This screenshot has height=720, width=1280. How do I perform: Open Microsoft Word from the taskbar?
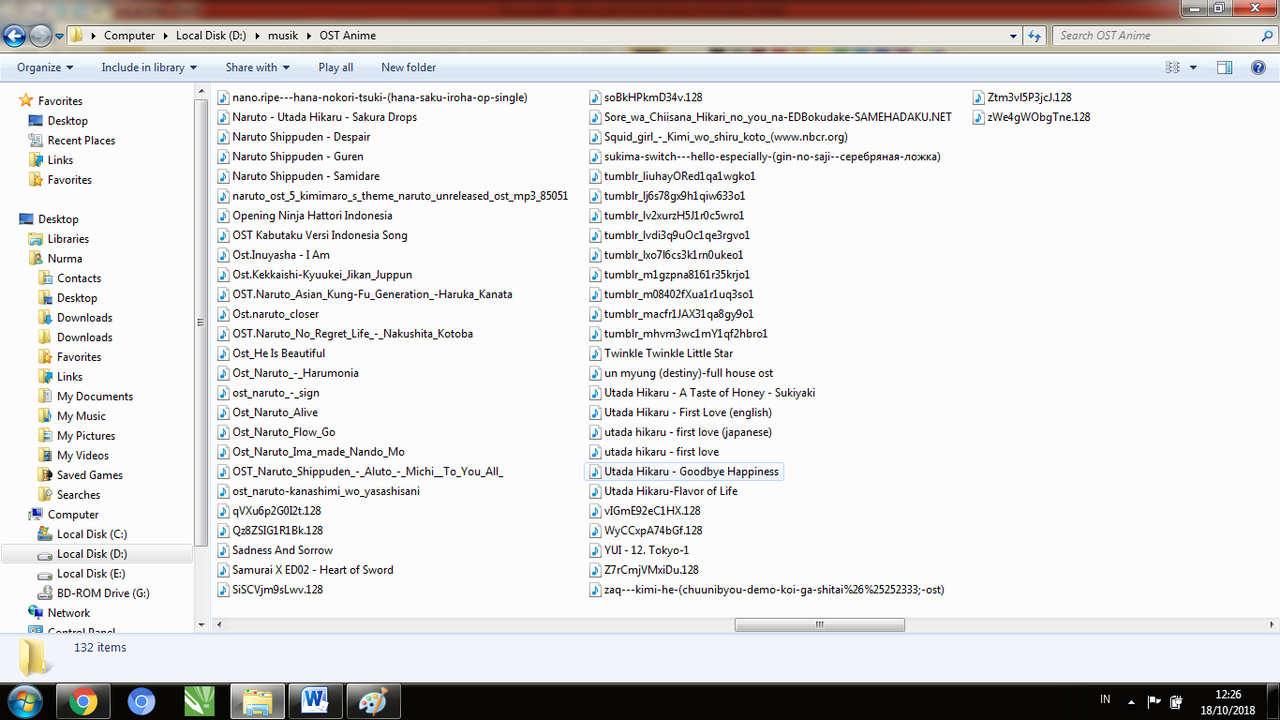coord(315,701)
